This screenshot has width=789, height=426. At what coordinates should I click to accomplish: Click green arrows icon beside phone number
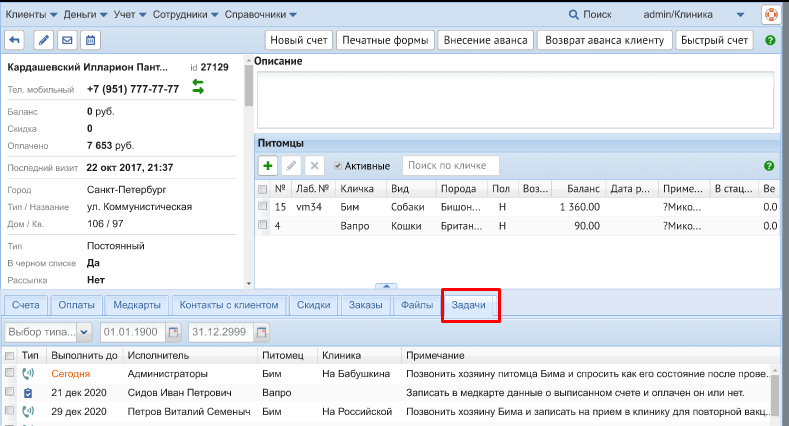198,88
